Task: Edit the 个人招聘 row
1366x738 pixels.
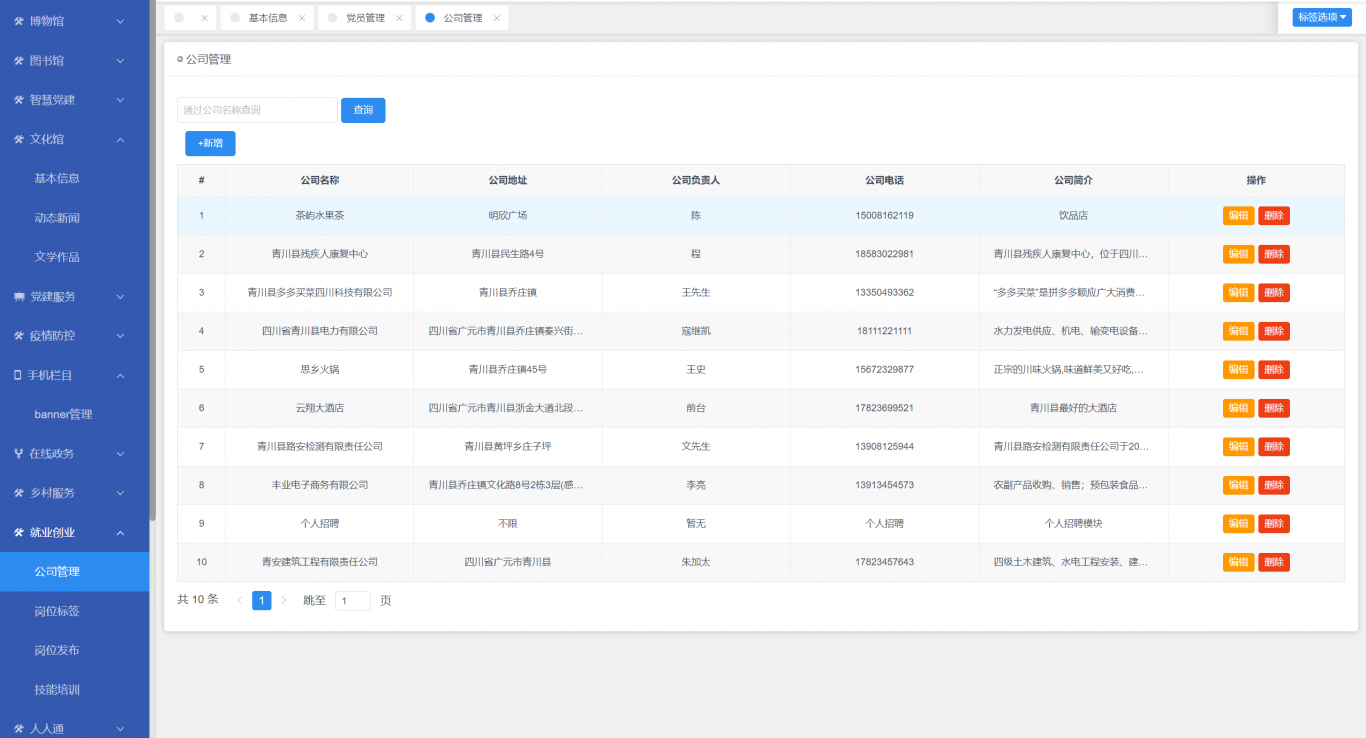Action: pos(1238,524)
